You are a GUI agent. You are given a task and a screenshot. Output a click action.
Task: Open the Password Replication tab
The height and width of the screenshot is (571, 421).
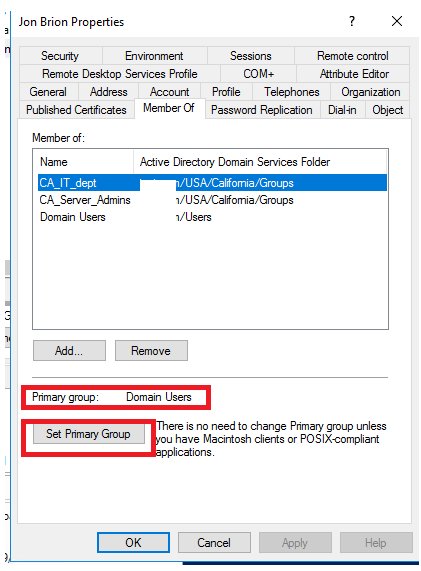point(262,110)
